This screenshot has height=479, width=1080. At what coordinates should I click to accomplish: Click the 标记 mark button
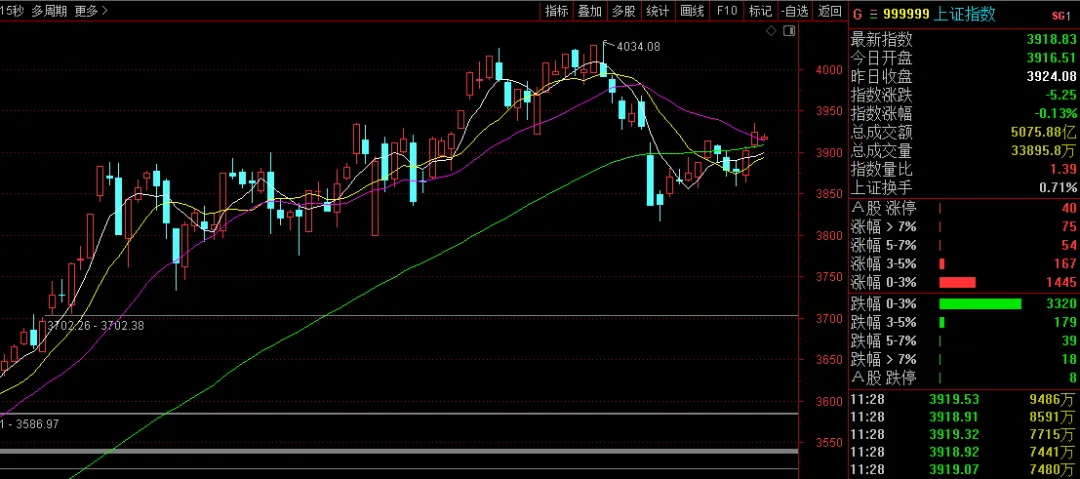click(x=760, y=10)
